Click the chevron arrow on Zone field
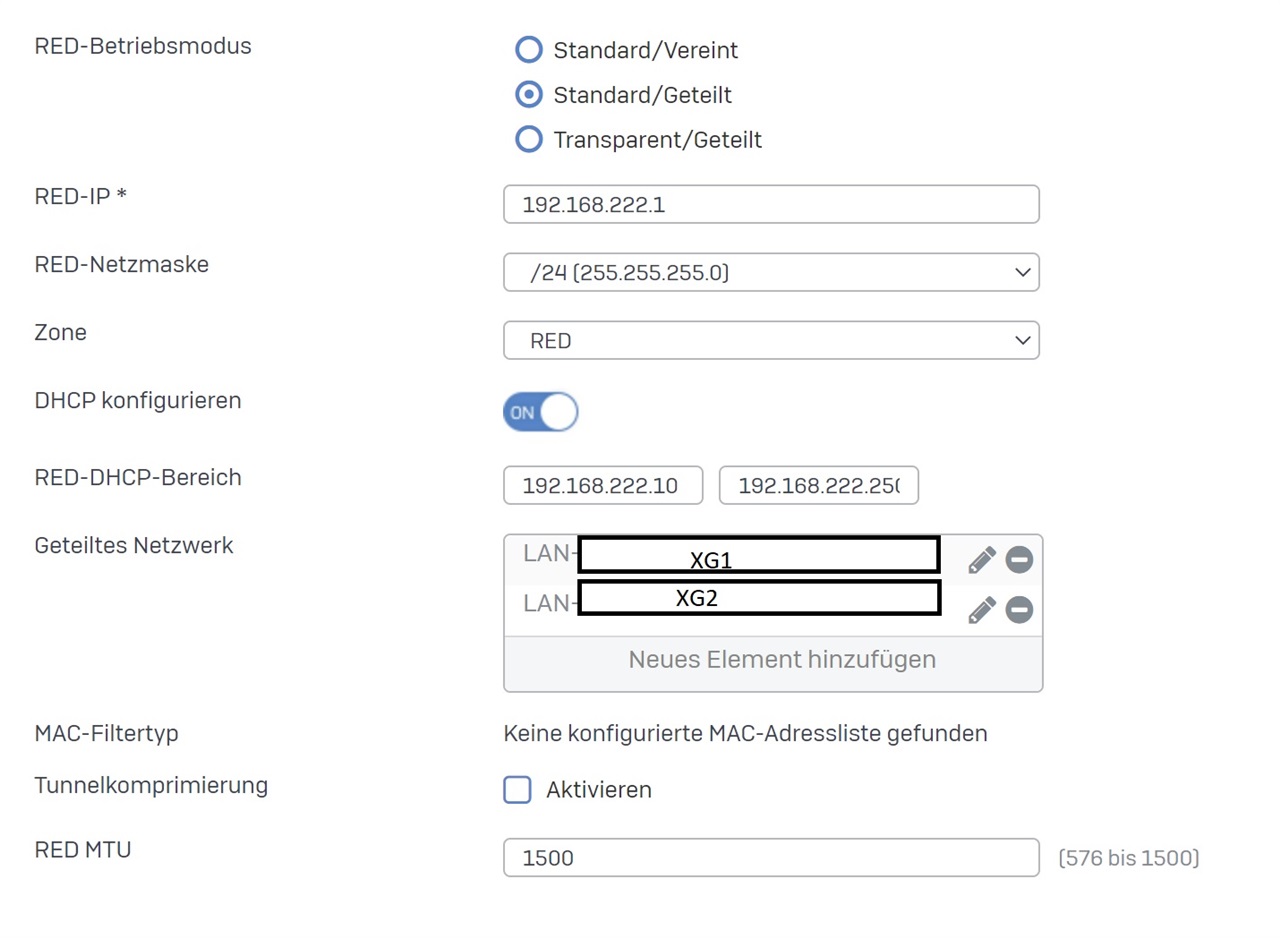The height and width of the screenshot is (938, 1280). pyautogui.click(x=1021, y=340)
